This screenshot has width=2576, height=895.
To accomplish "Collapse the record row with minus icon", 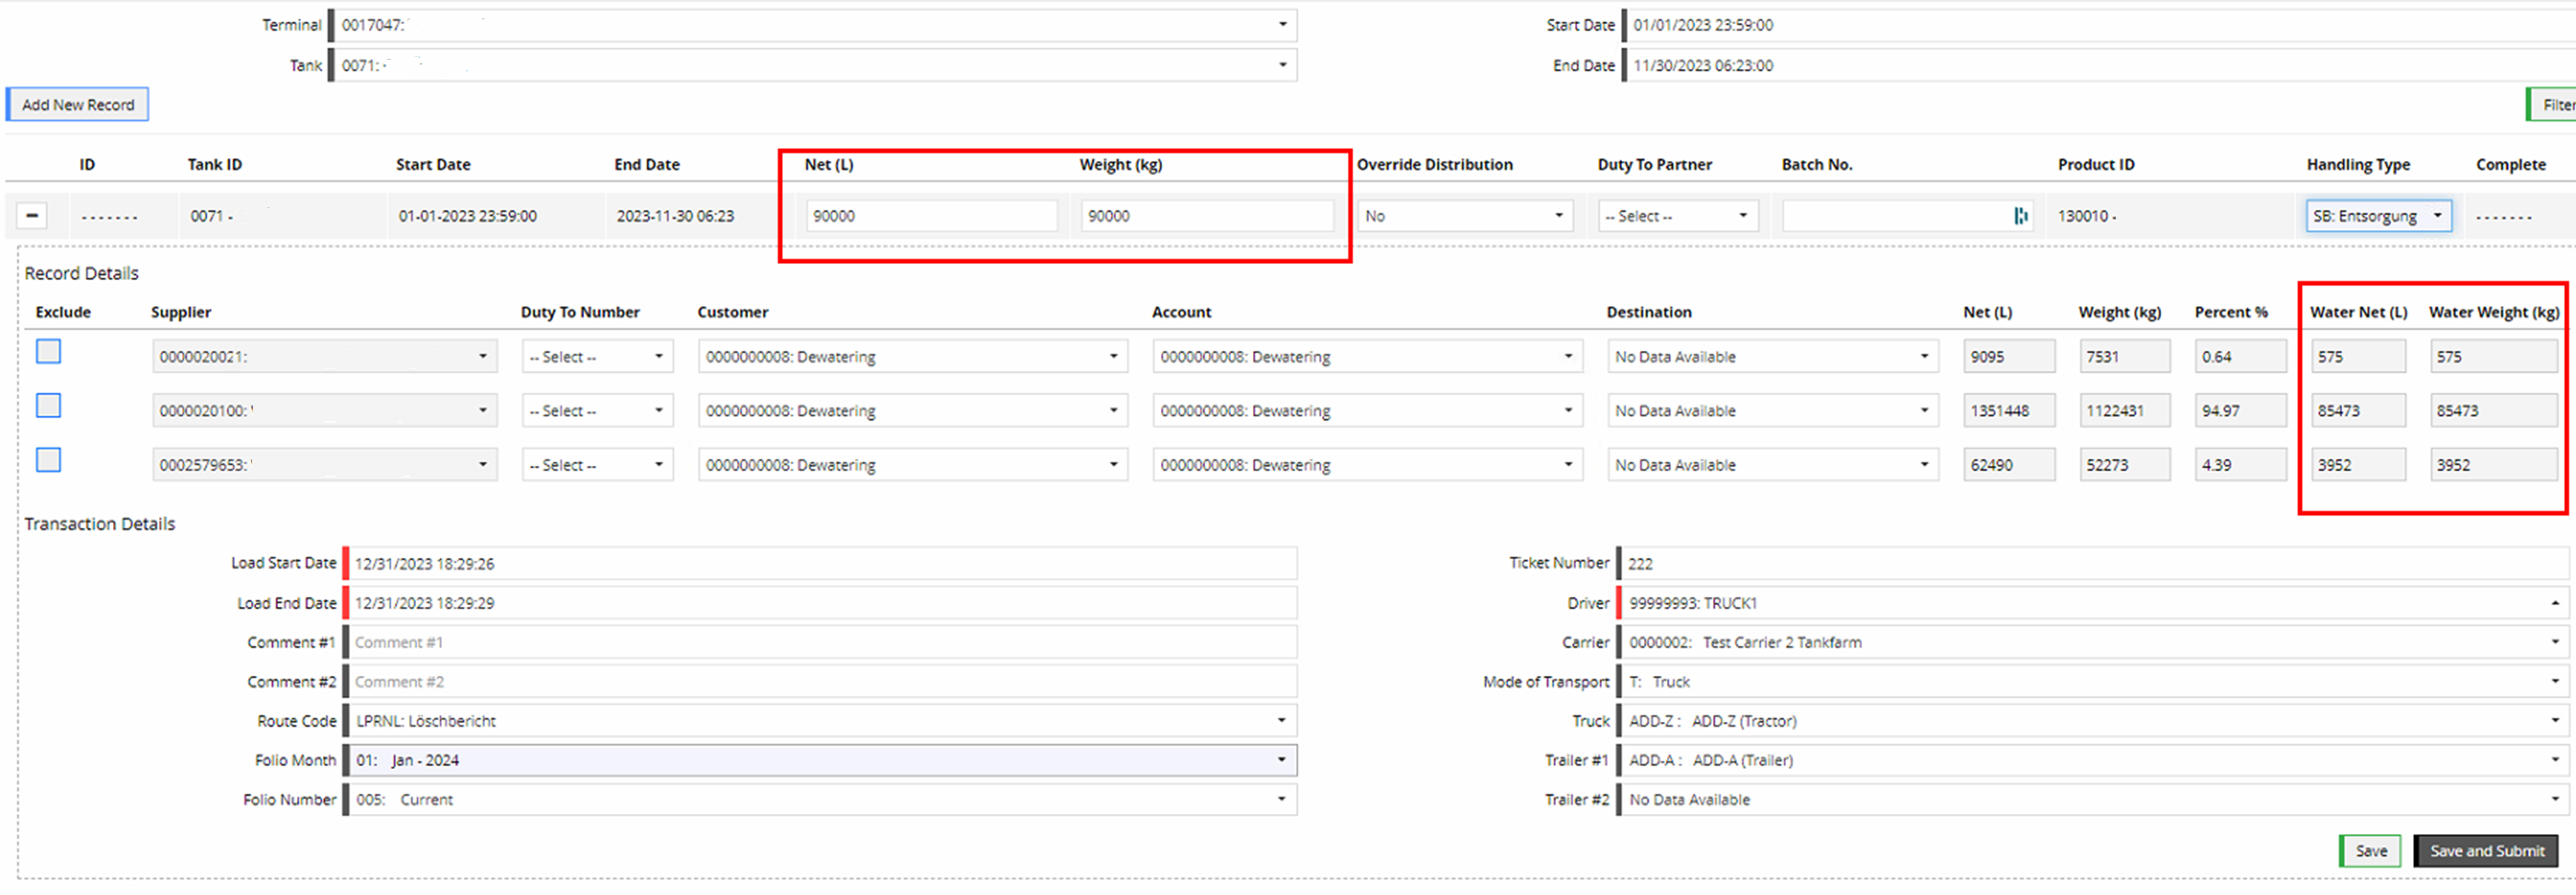I will coord(32,216).
